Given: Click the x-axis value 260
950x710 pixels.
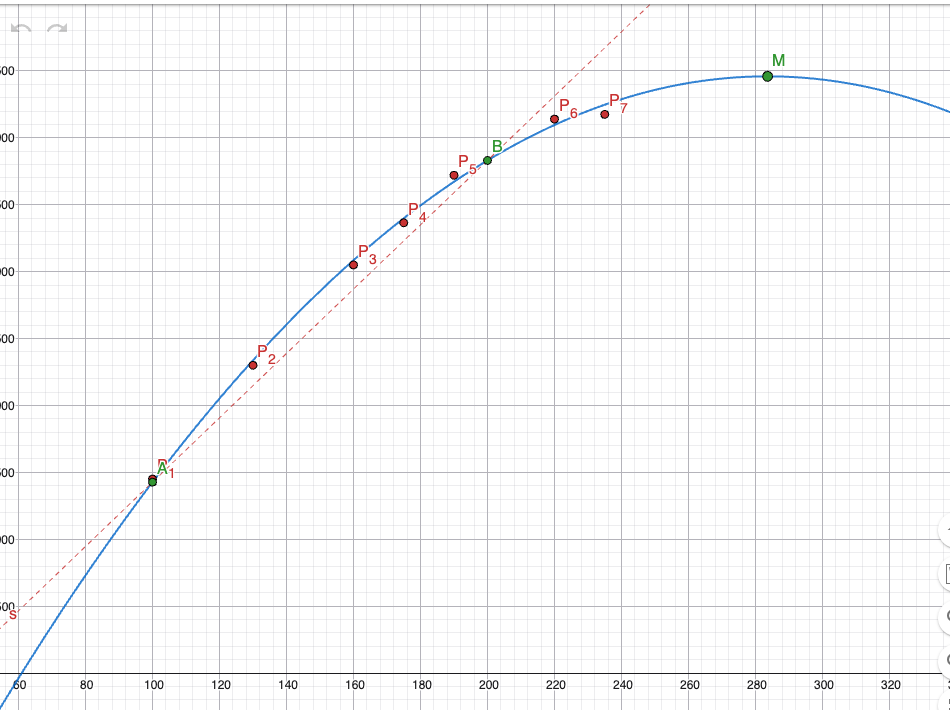Looking at the screenshot, I should click(689, 685).
